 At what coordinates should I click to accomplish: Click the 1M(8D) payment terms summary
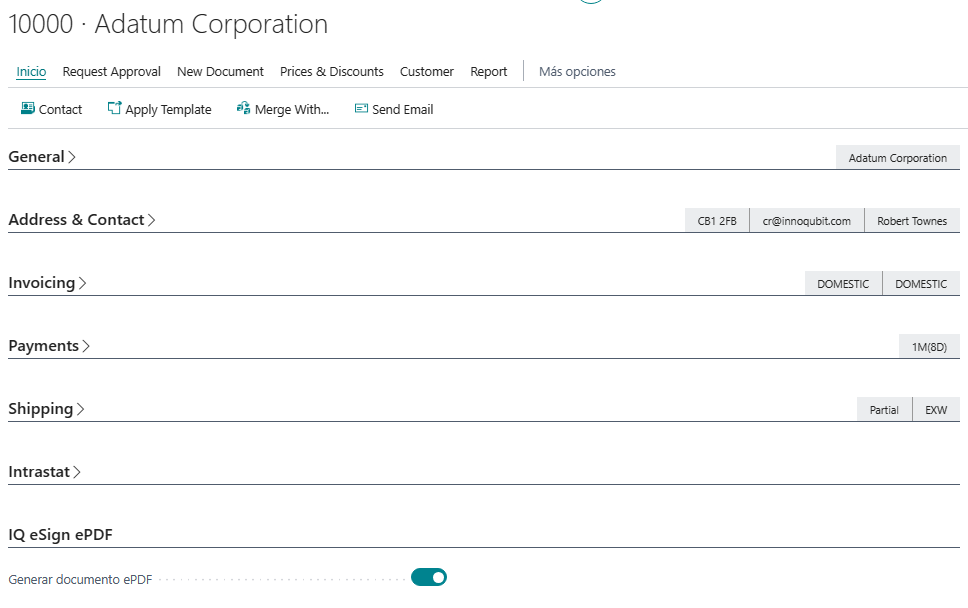tap(929, 347)
